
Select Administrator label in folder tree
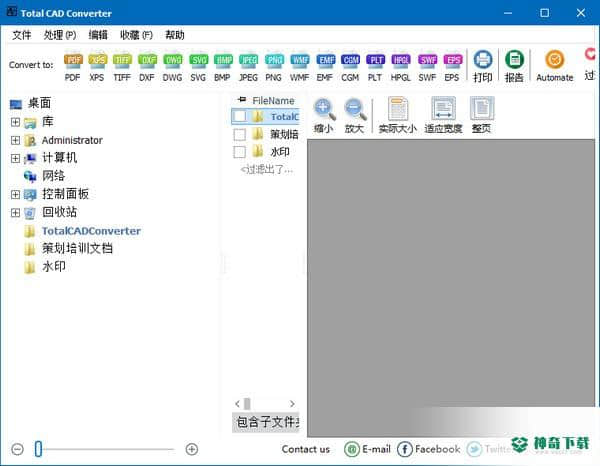coord(72,140)
